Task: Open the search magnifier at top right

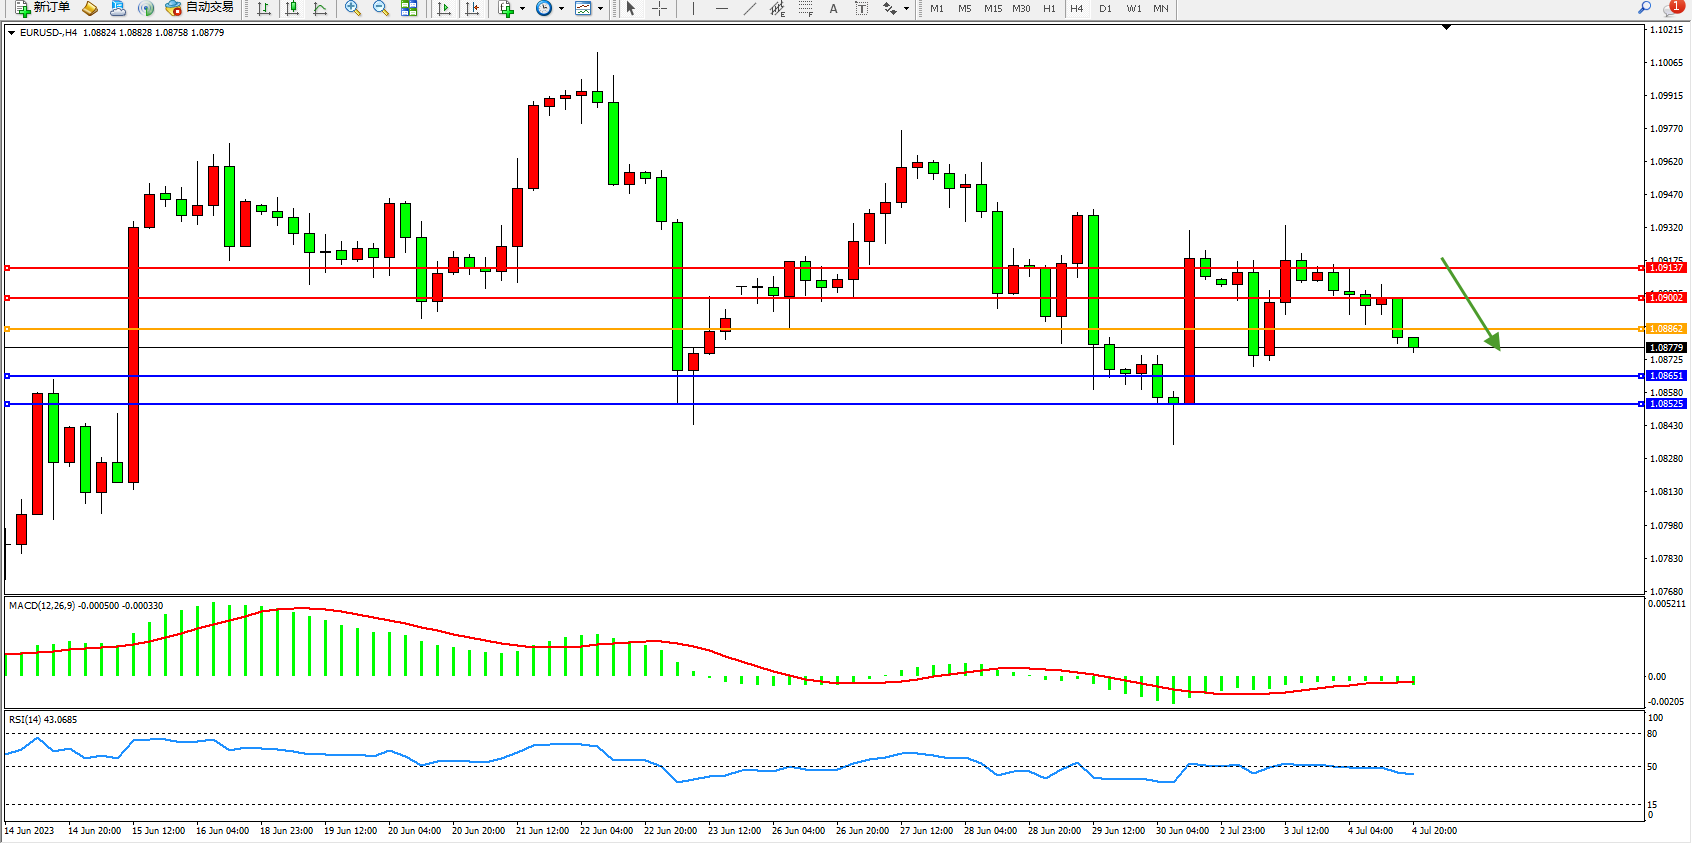Action: coord(1644,8)
